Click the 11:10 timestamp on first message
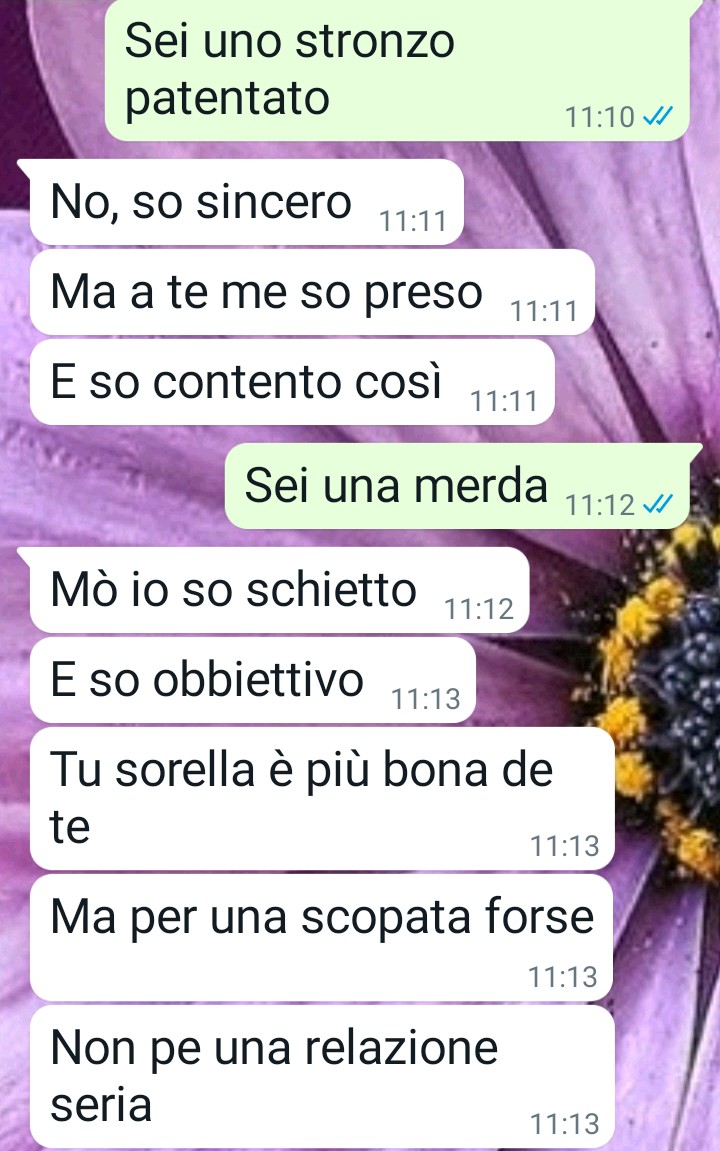 pos(599,117)
